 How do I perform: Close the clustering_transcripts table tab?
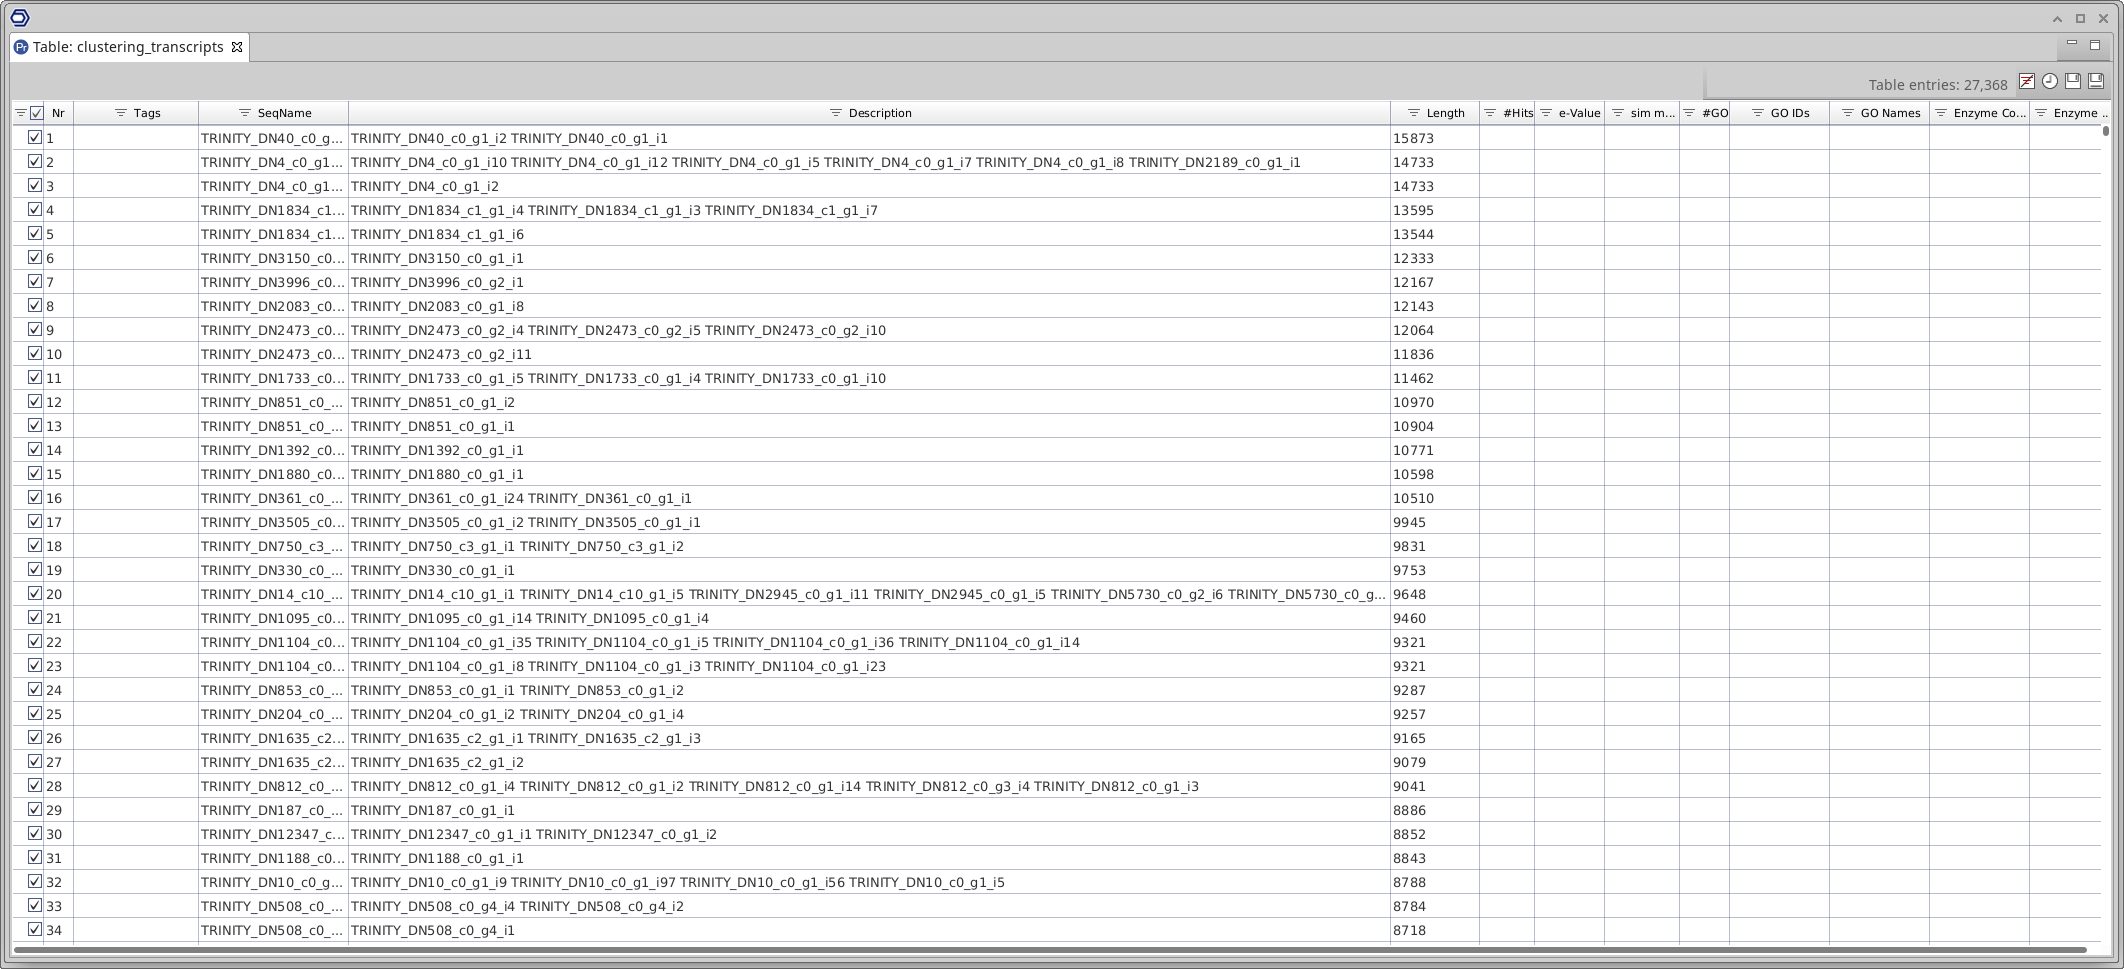[237, 47]
